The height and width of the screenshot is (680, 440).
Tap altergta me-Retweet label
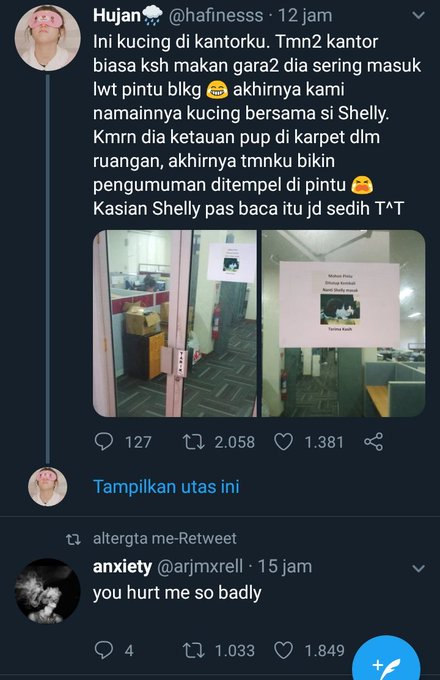(x=165, y=538)
